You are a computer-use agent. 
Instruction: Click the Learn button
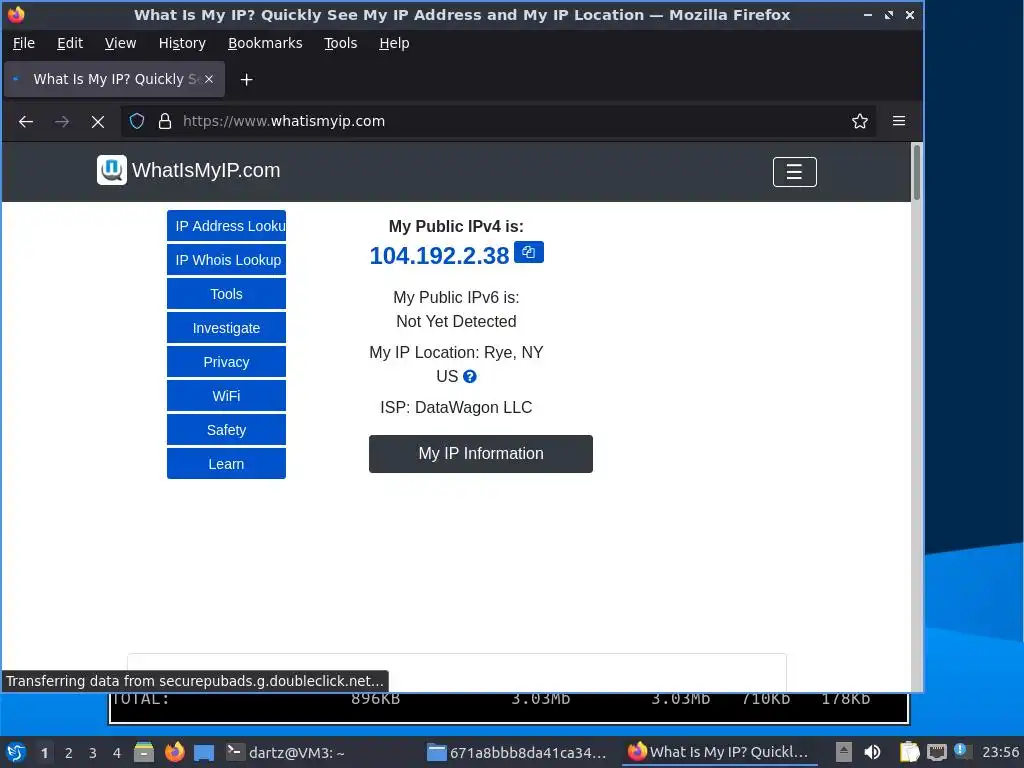tap(227, 464)
